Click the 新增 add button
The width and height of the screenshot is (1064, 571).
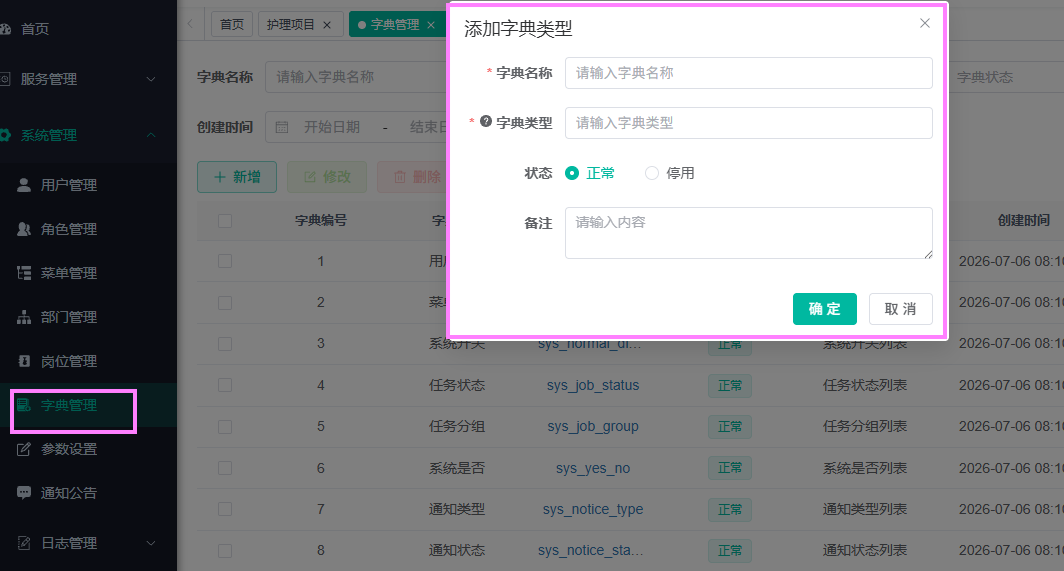[x=237, y=177]
